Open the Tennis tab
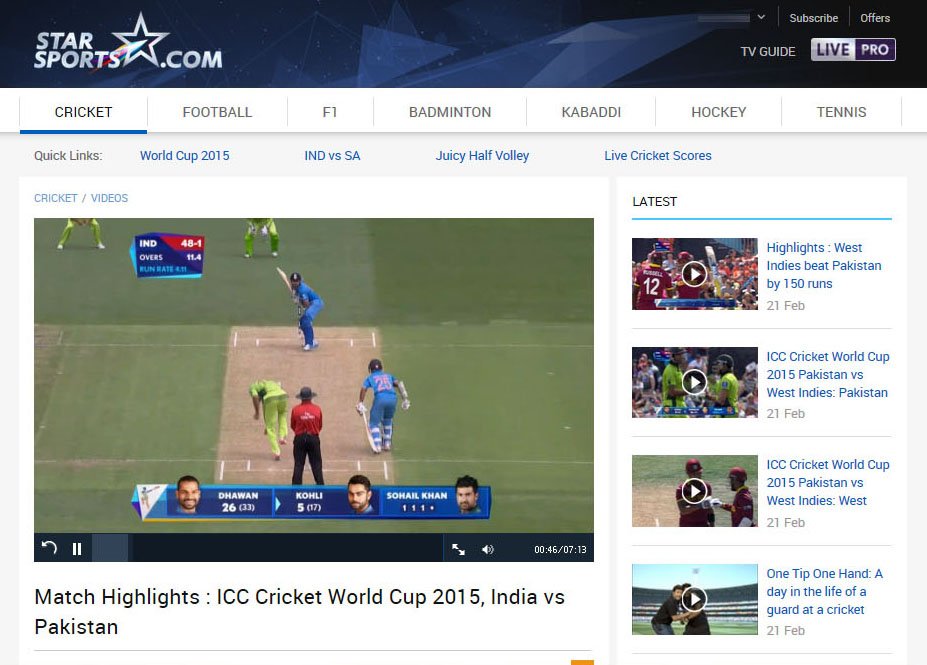The image size is (927, 665). coord(841,112)
